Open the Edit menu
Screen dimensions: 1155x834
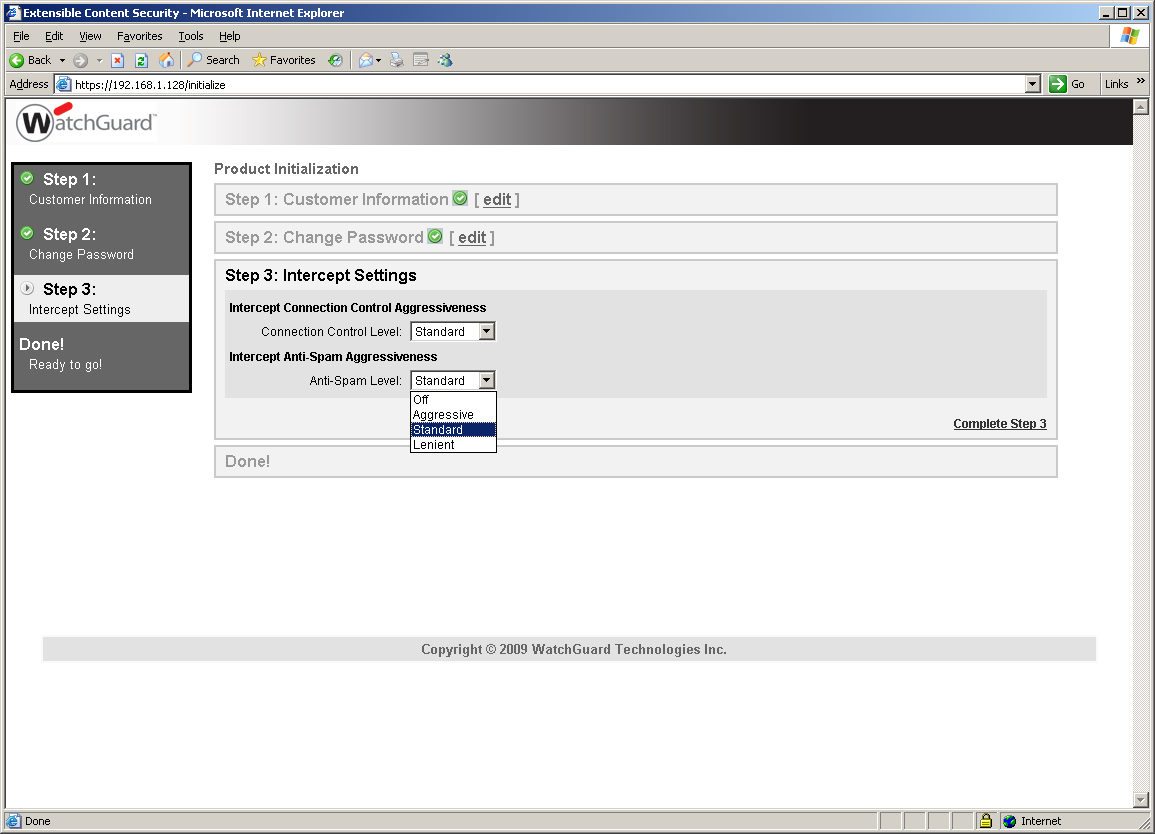54,36
